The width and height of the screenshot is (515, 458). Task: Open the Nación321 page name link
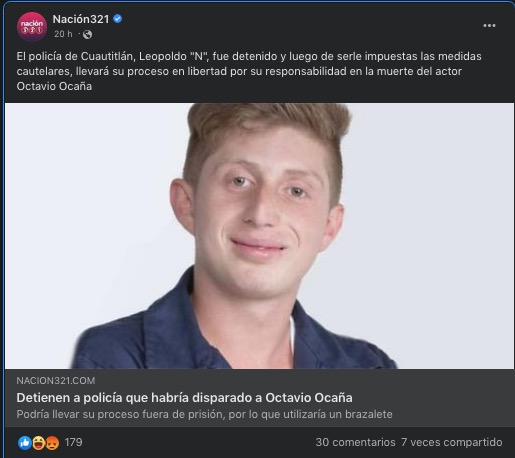tap(81, 19)
